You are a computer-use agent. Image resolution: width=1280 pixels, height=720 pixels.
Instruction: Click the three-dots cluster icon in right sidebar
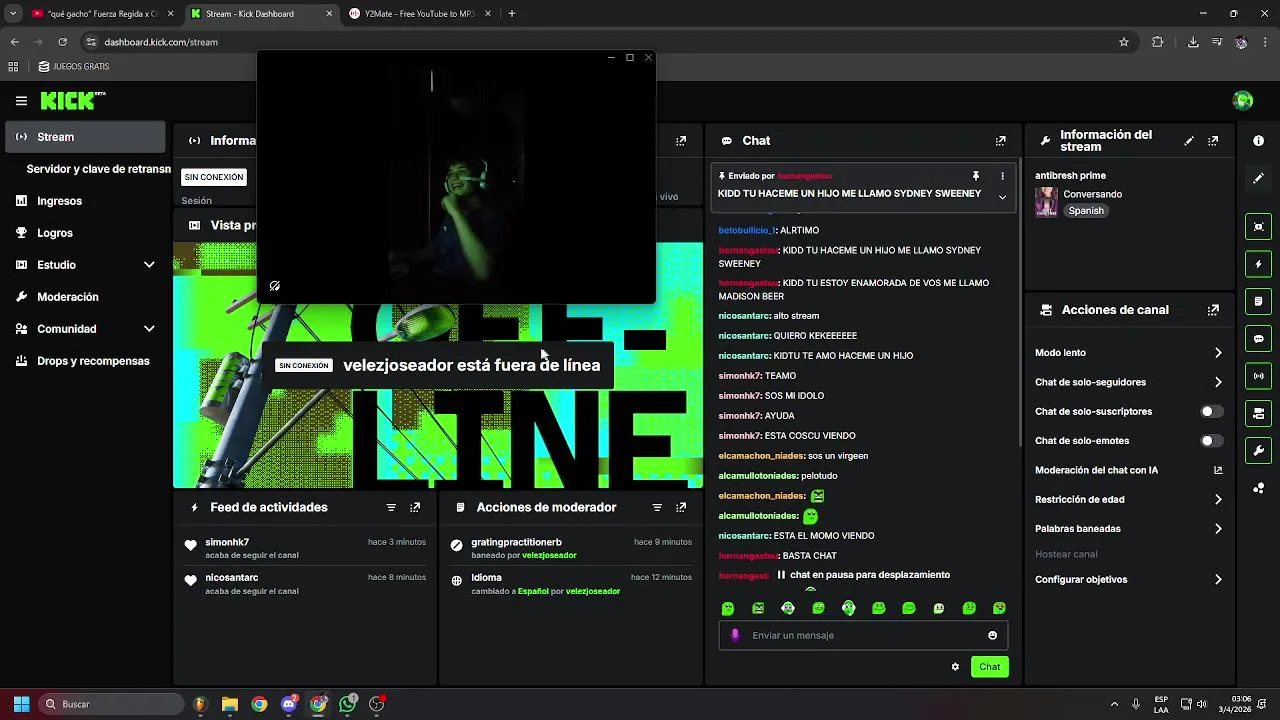click(x=1258, y=488)
